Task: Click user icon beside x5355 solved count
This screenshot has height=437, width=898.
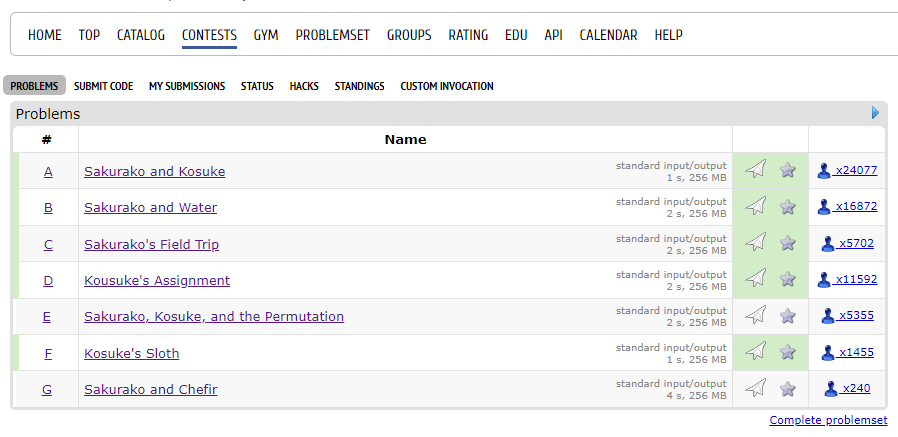Action: [828, 316]
